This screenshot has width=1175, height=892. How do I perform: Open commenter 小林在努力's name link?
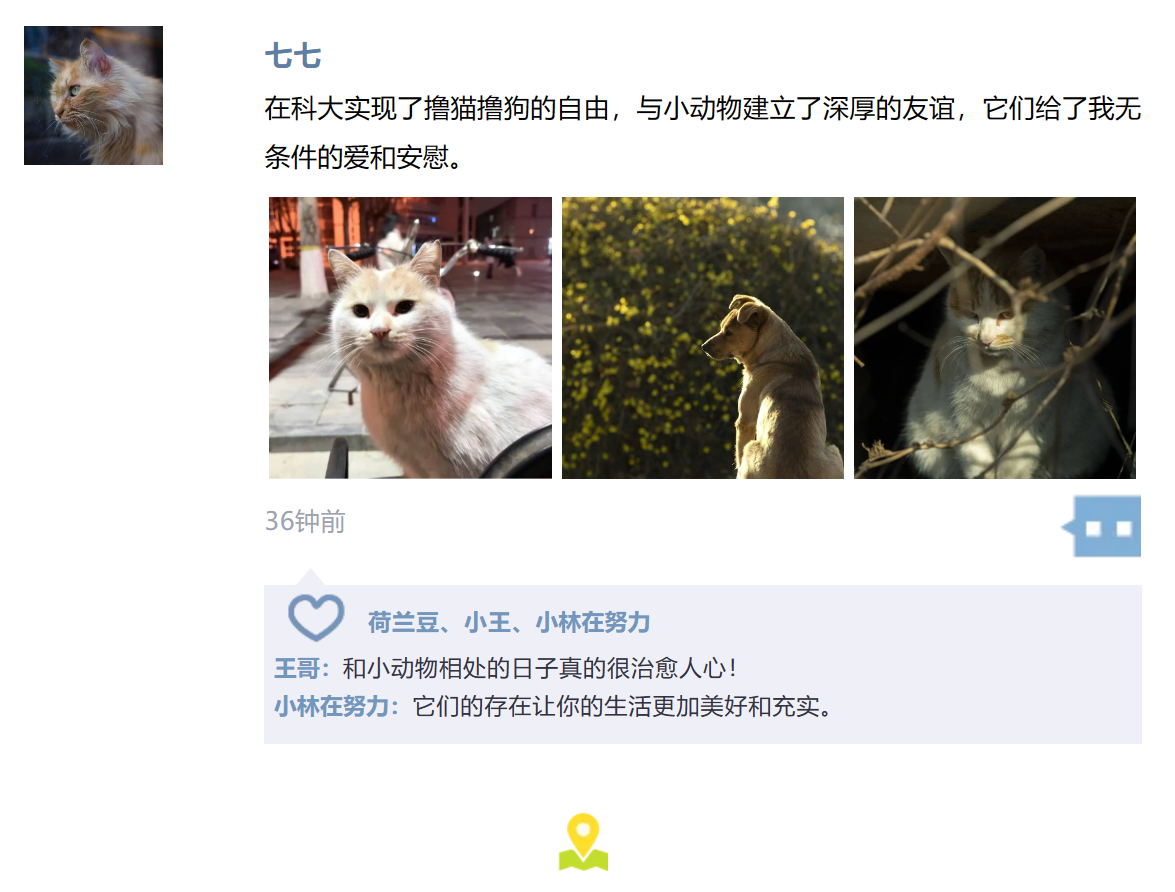[x=332, y=706]
